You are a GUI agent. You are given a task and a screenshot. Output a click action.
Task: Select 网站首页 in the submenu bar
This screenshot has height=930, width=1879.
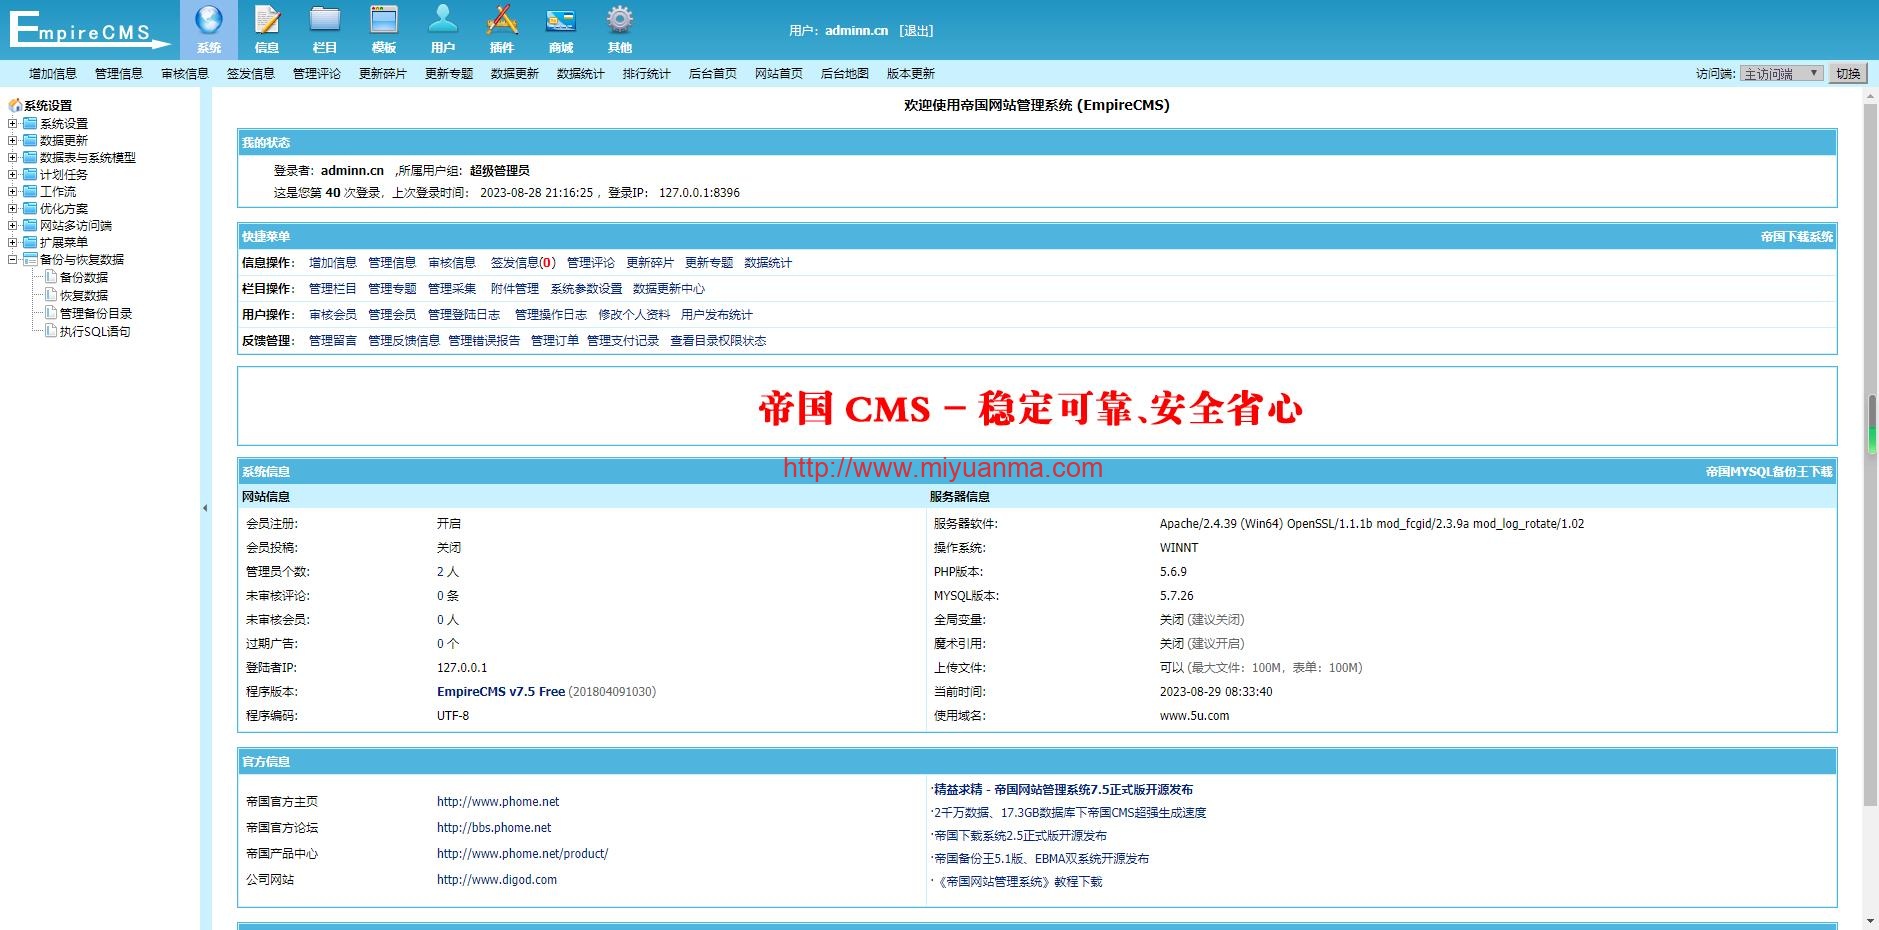coord(779,74)
